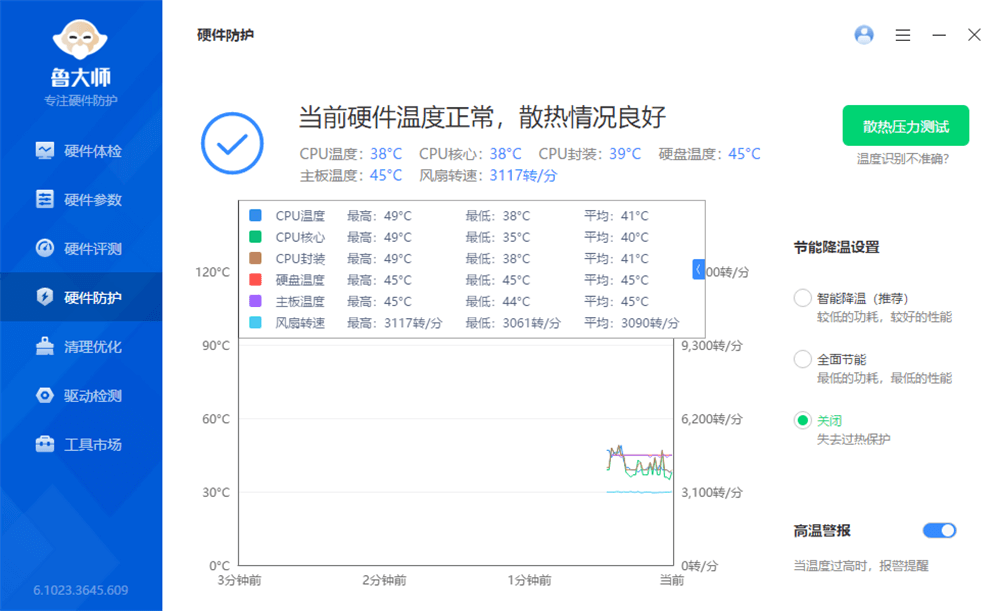
Task: Select the 关闭 cooling option
Action: coord(802,421)
